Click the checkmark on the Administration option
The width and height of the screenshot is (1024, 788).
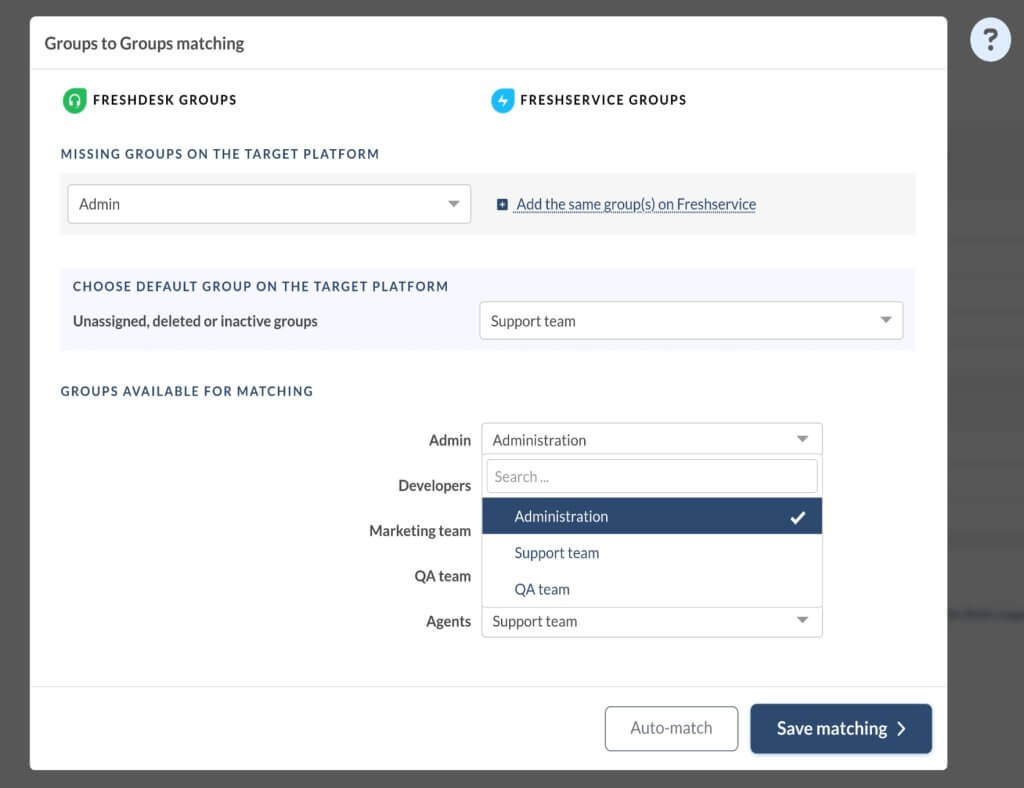point(797,517)
